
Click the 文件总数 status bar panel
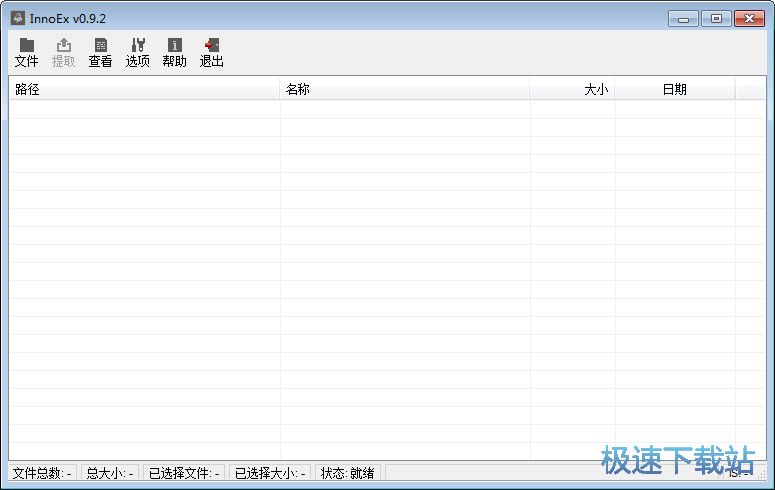tap(42, 473)
